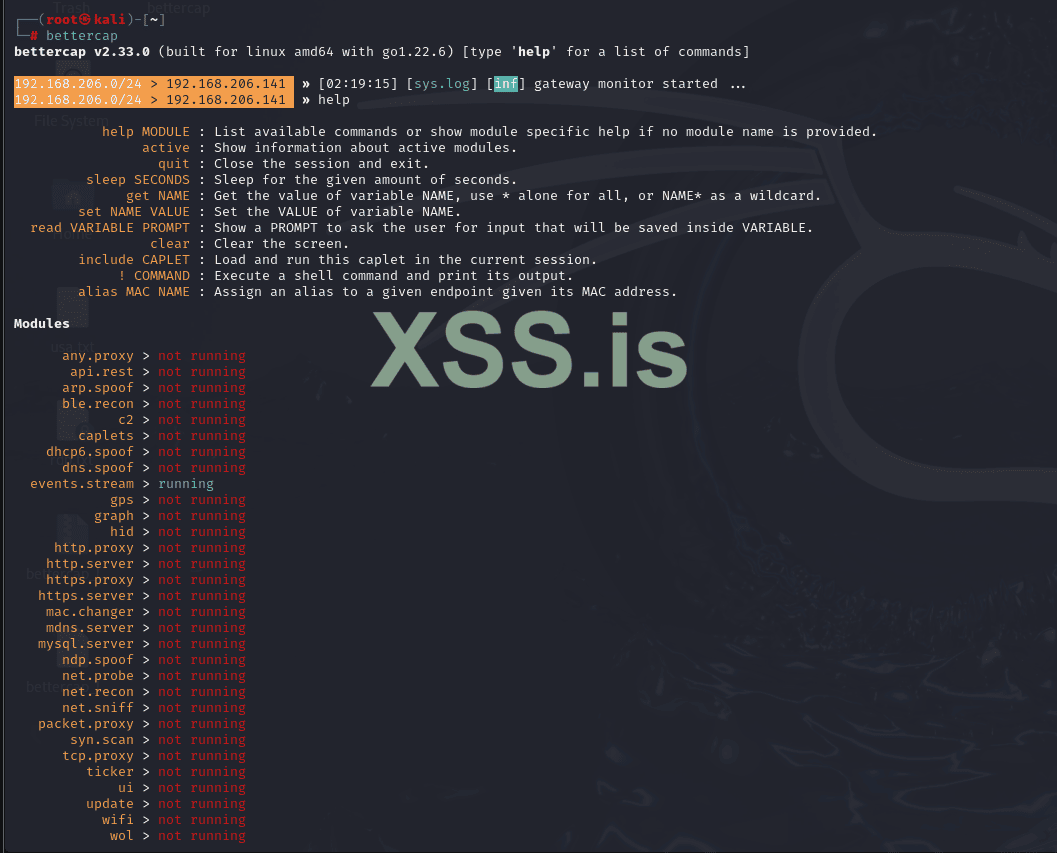Click the 'update' module name
This screenshot has width=1057, height=853.
point(110,804)
